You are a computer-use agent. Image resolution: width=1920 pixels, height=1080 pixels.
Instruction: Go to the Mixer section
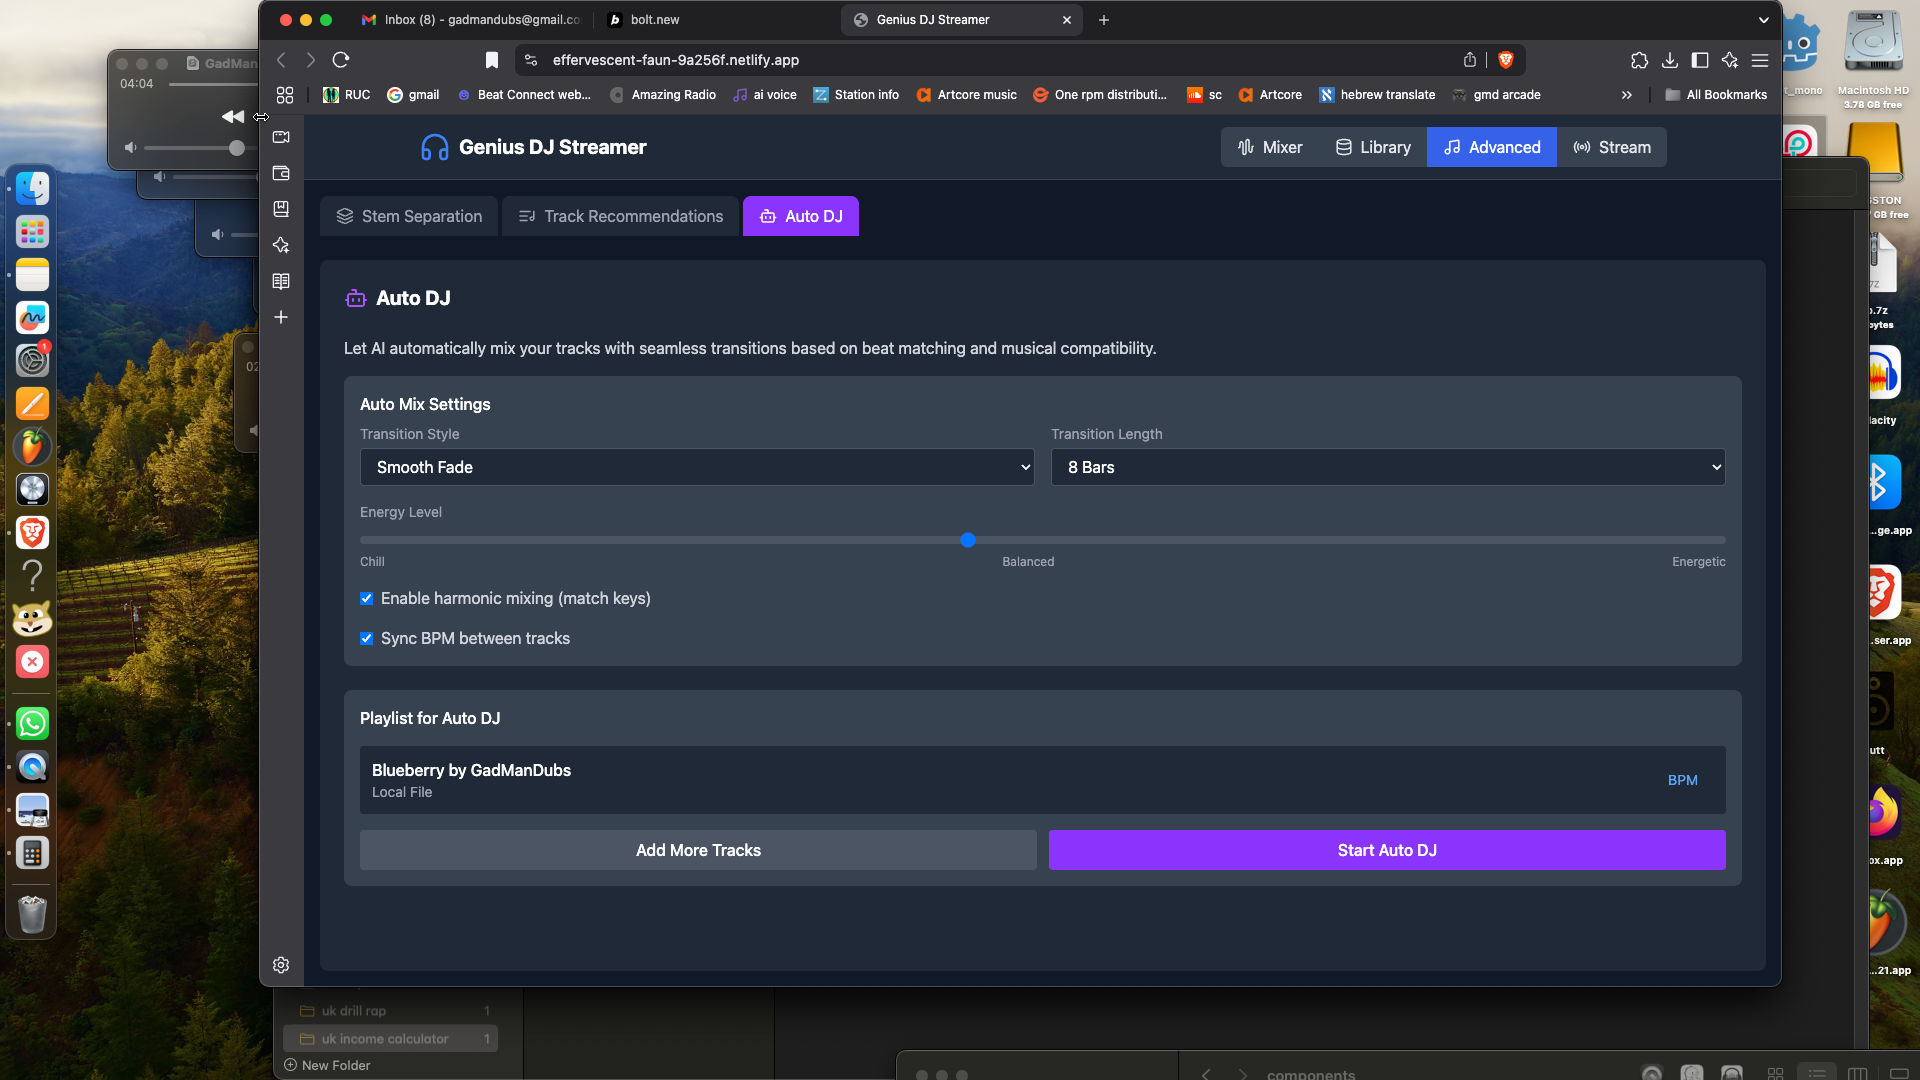[x=1270, y=147]
